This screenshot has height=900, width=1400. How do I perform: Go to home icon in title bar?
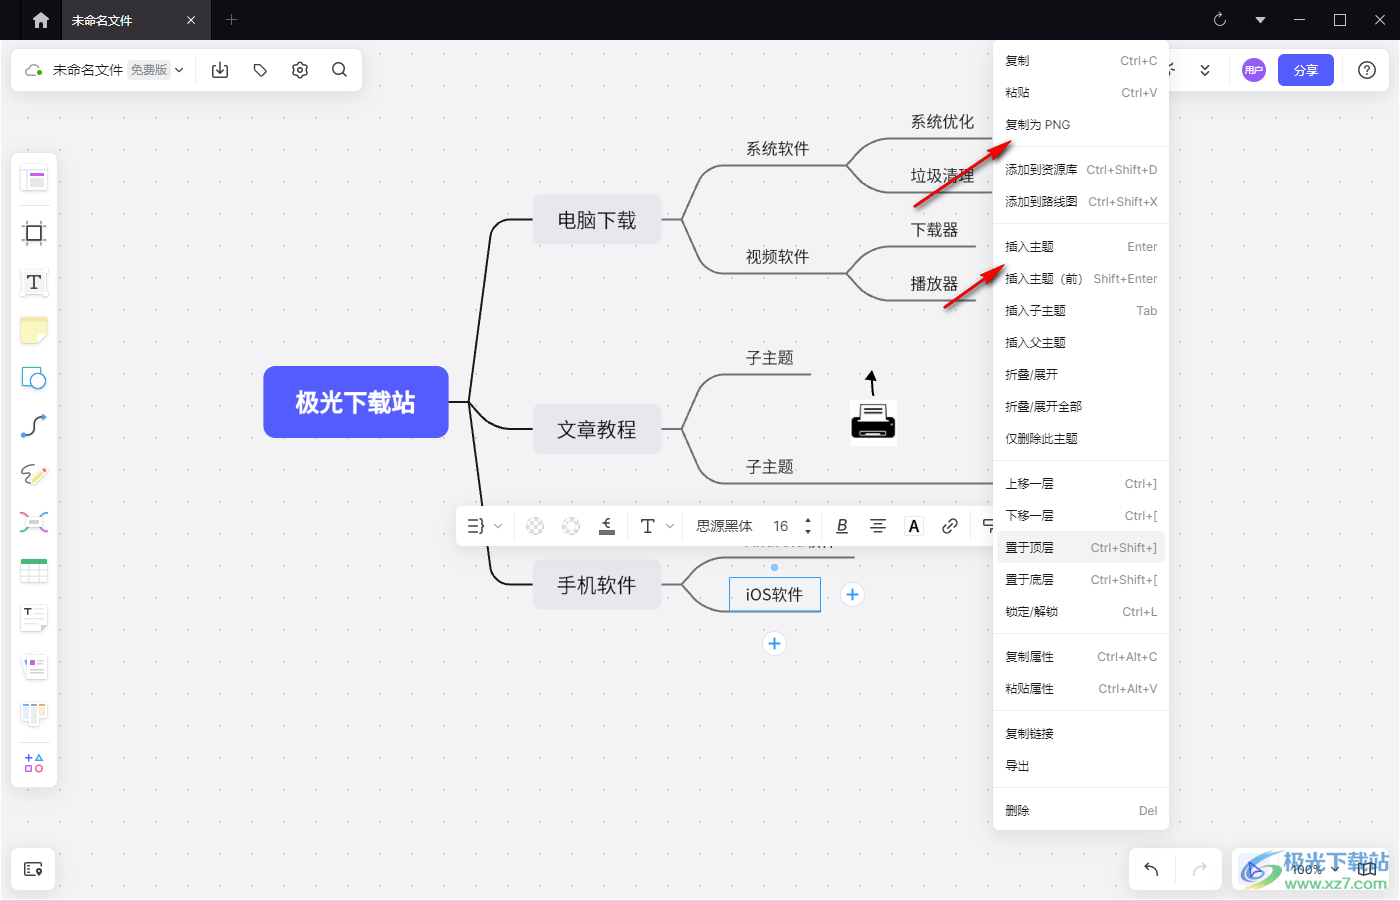coord(41,20)
